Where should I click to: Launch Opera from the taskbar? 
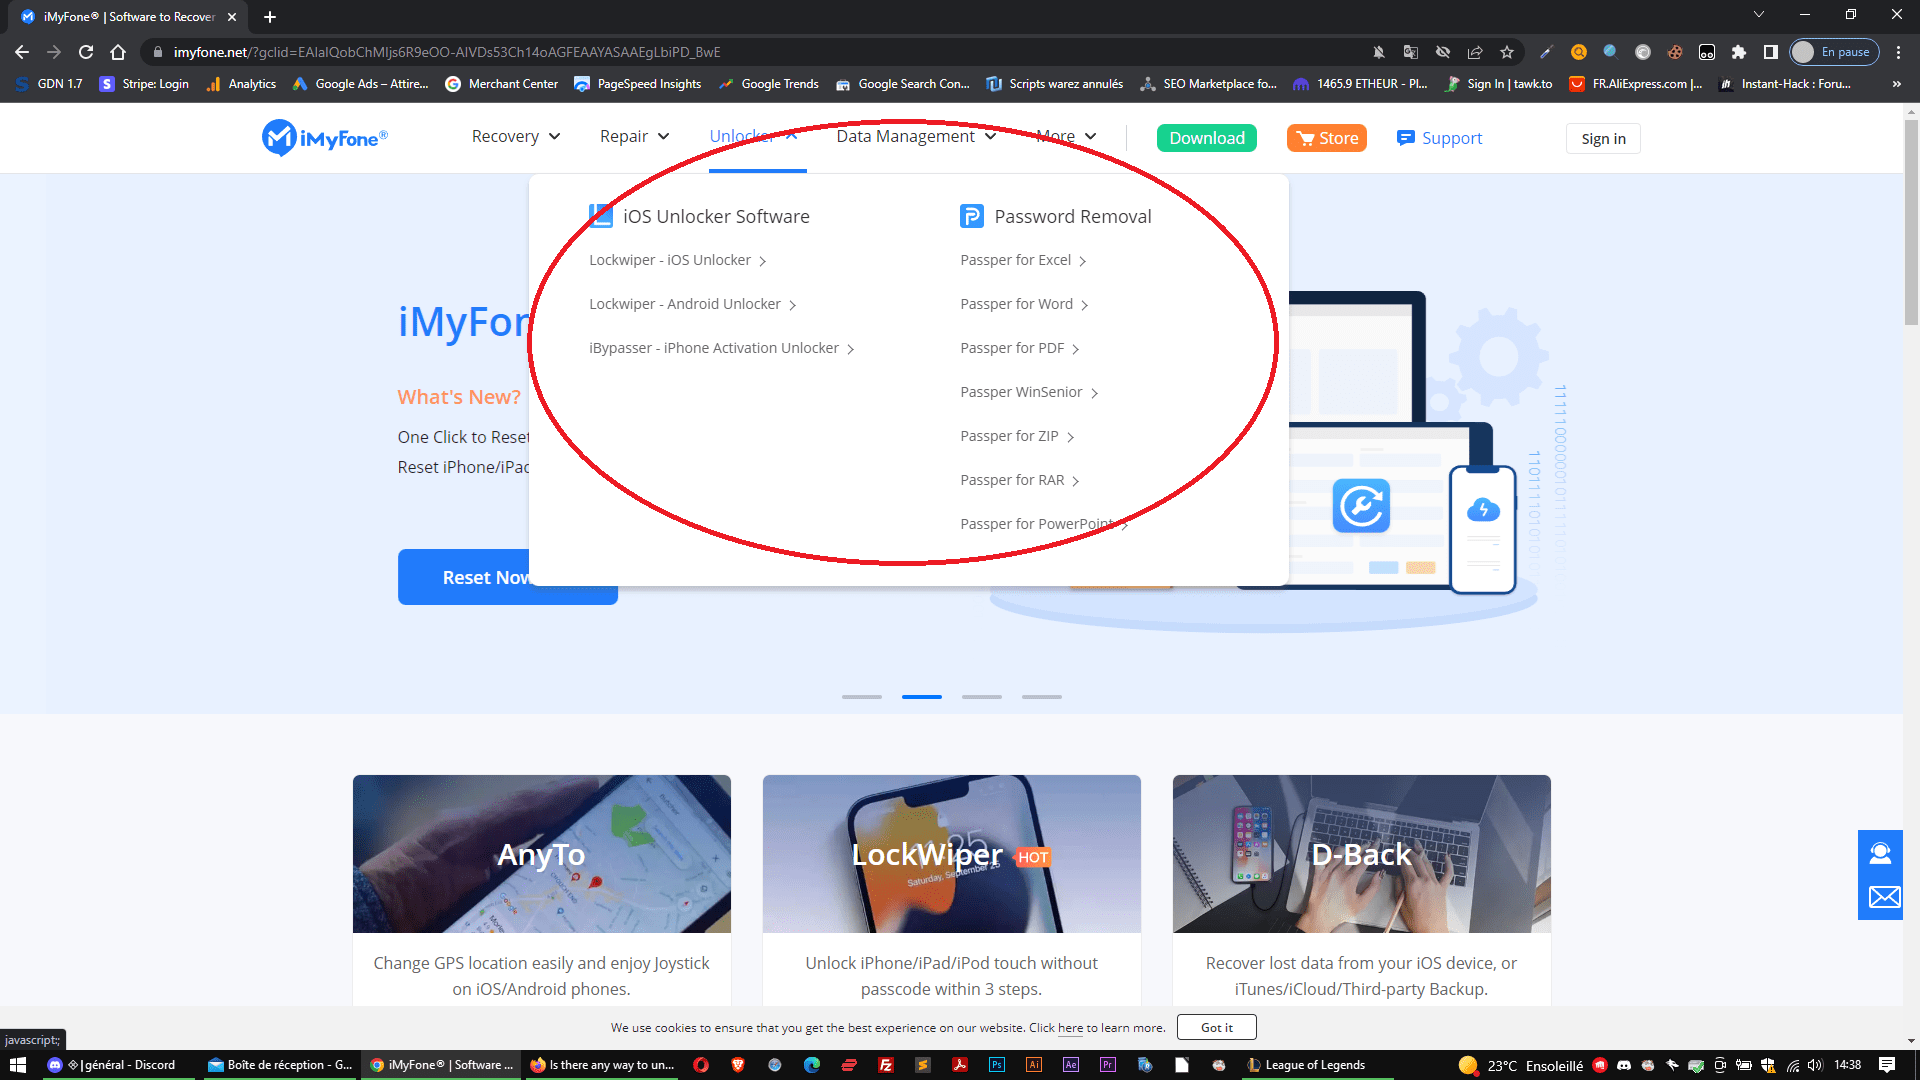pyautogui.click(x=701, y=1065)
